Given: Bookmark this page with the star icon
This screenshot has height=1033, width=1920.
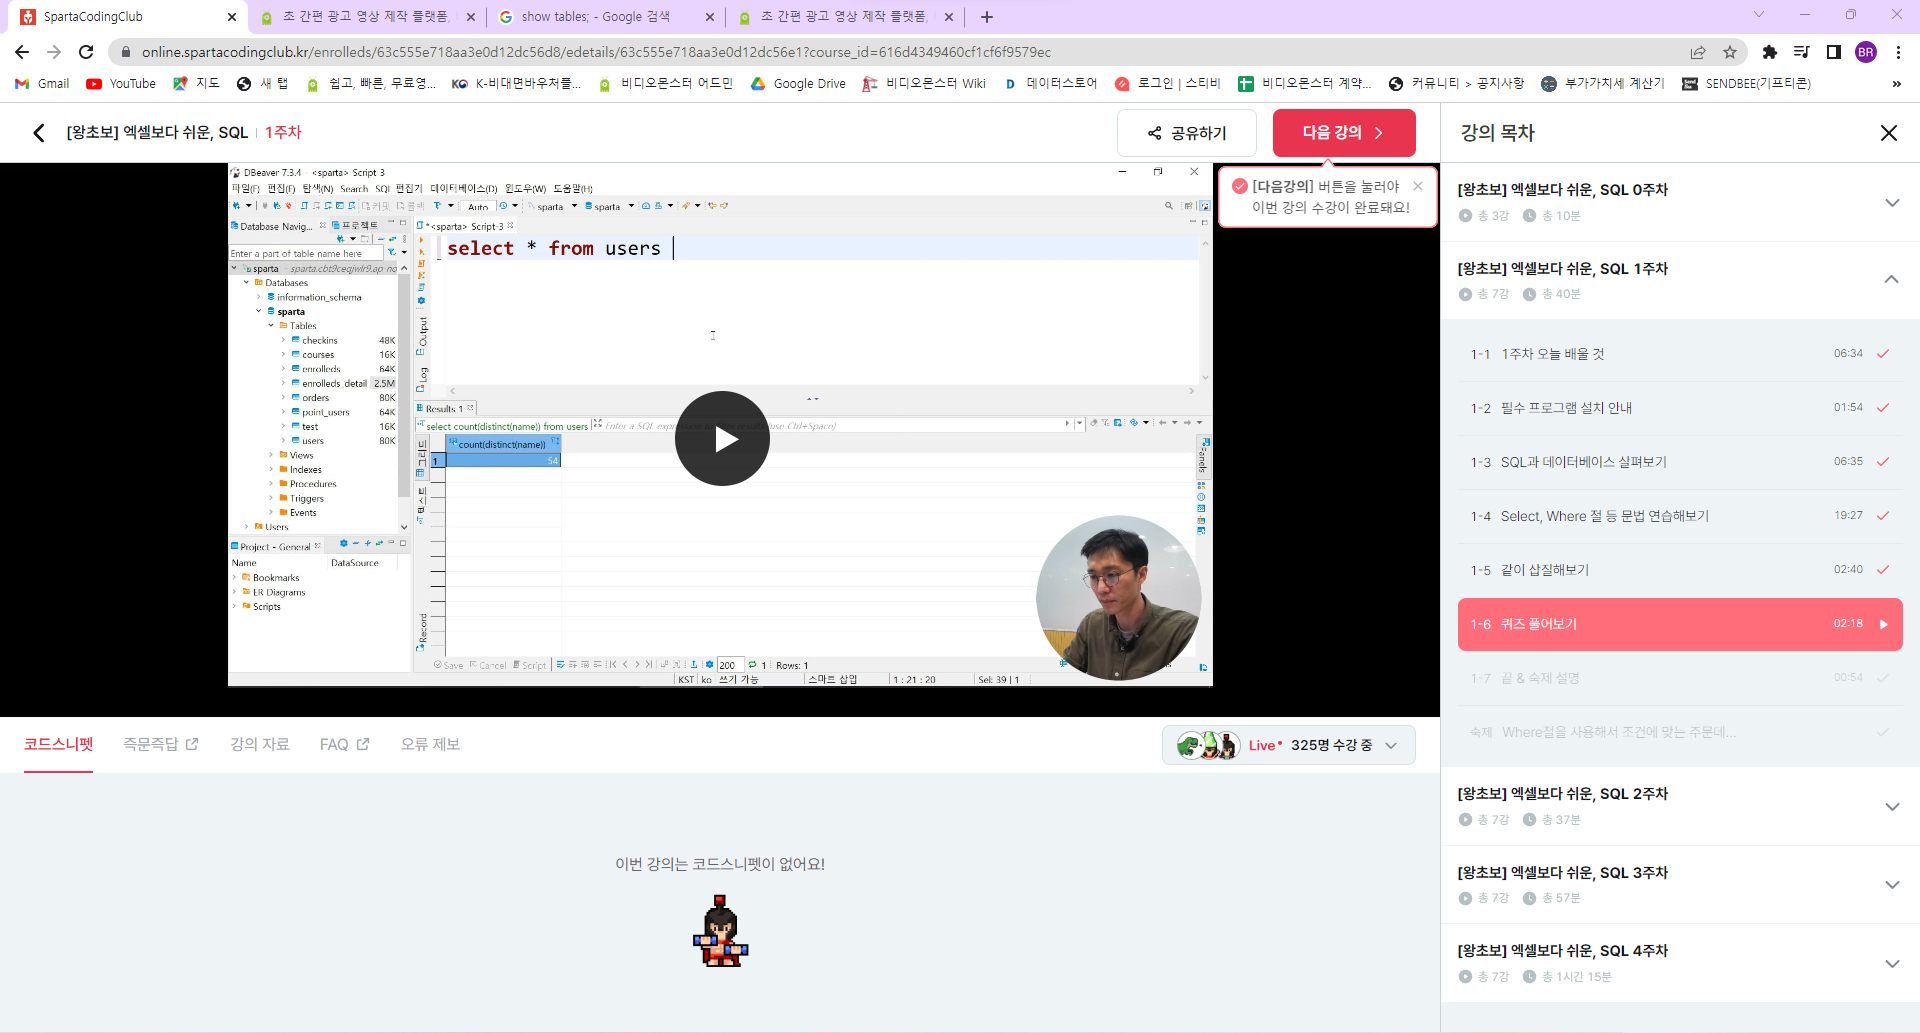Looking at the screenshot, I should [1730, 52].
